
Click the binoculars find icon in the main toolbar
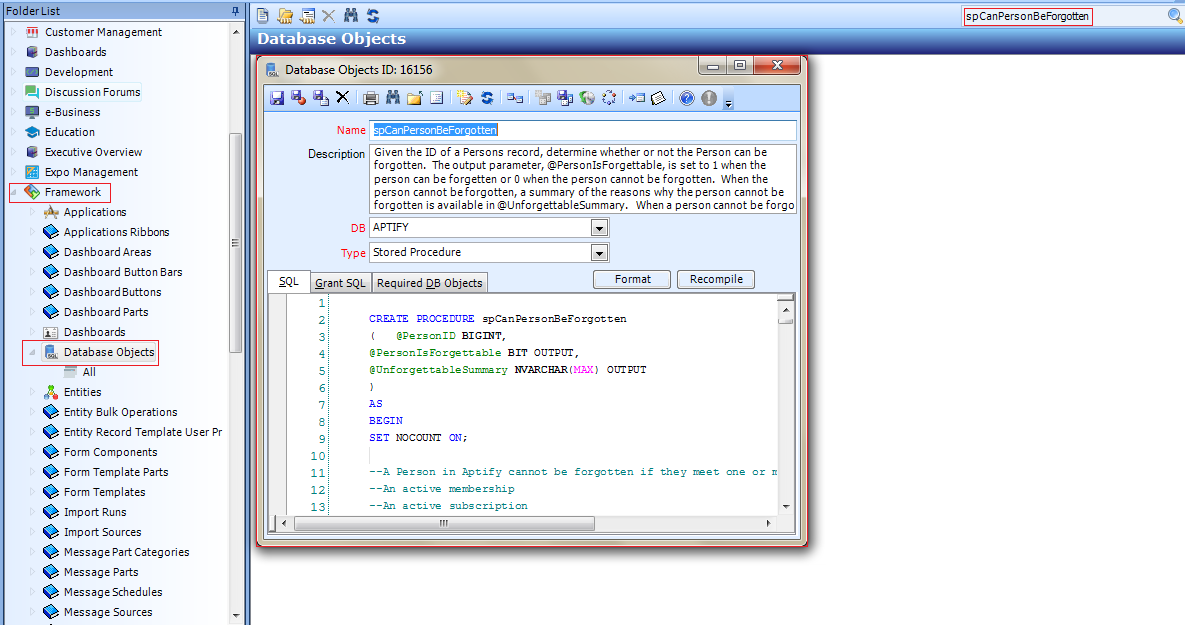(351, 15)
